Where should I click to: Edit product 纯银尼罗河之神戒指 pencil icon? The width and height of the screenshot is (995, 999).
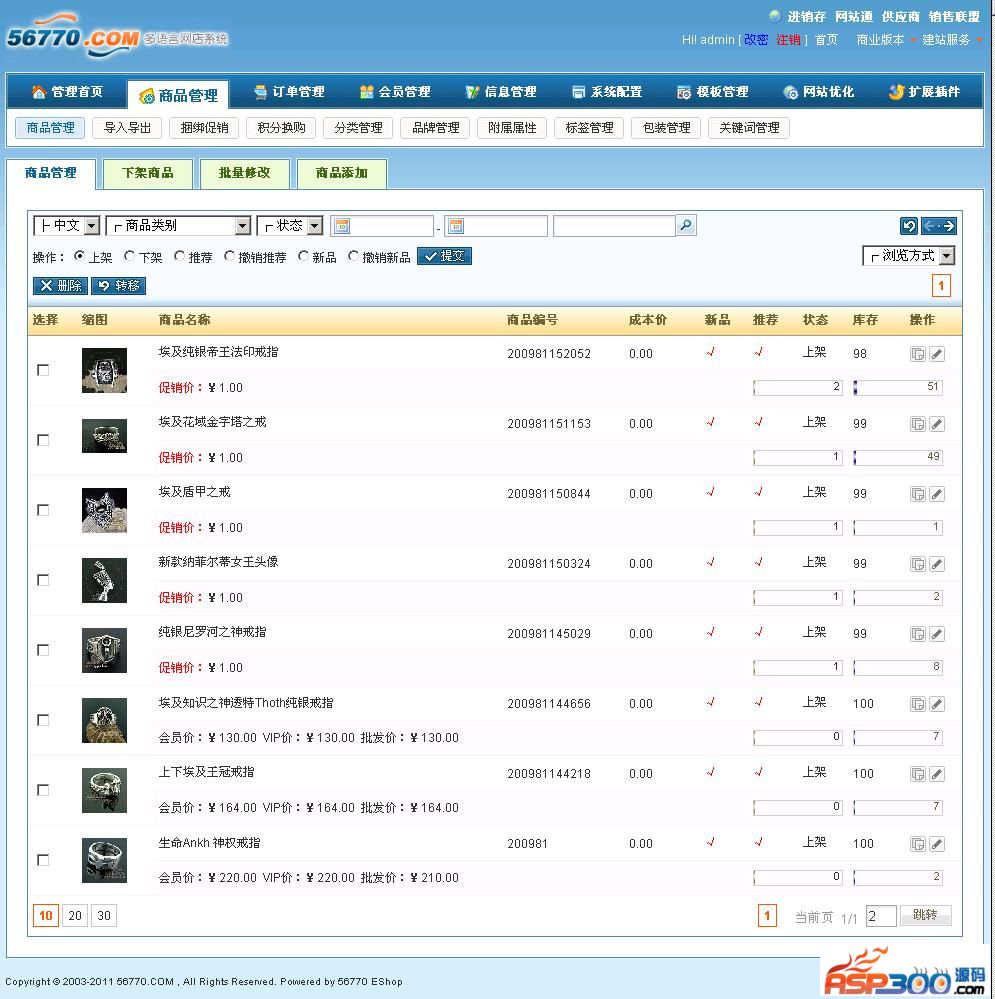(x=936, y=635)
